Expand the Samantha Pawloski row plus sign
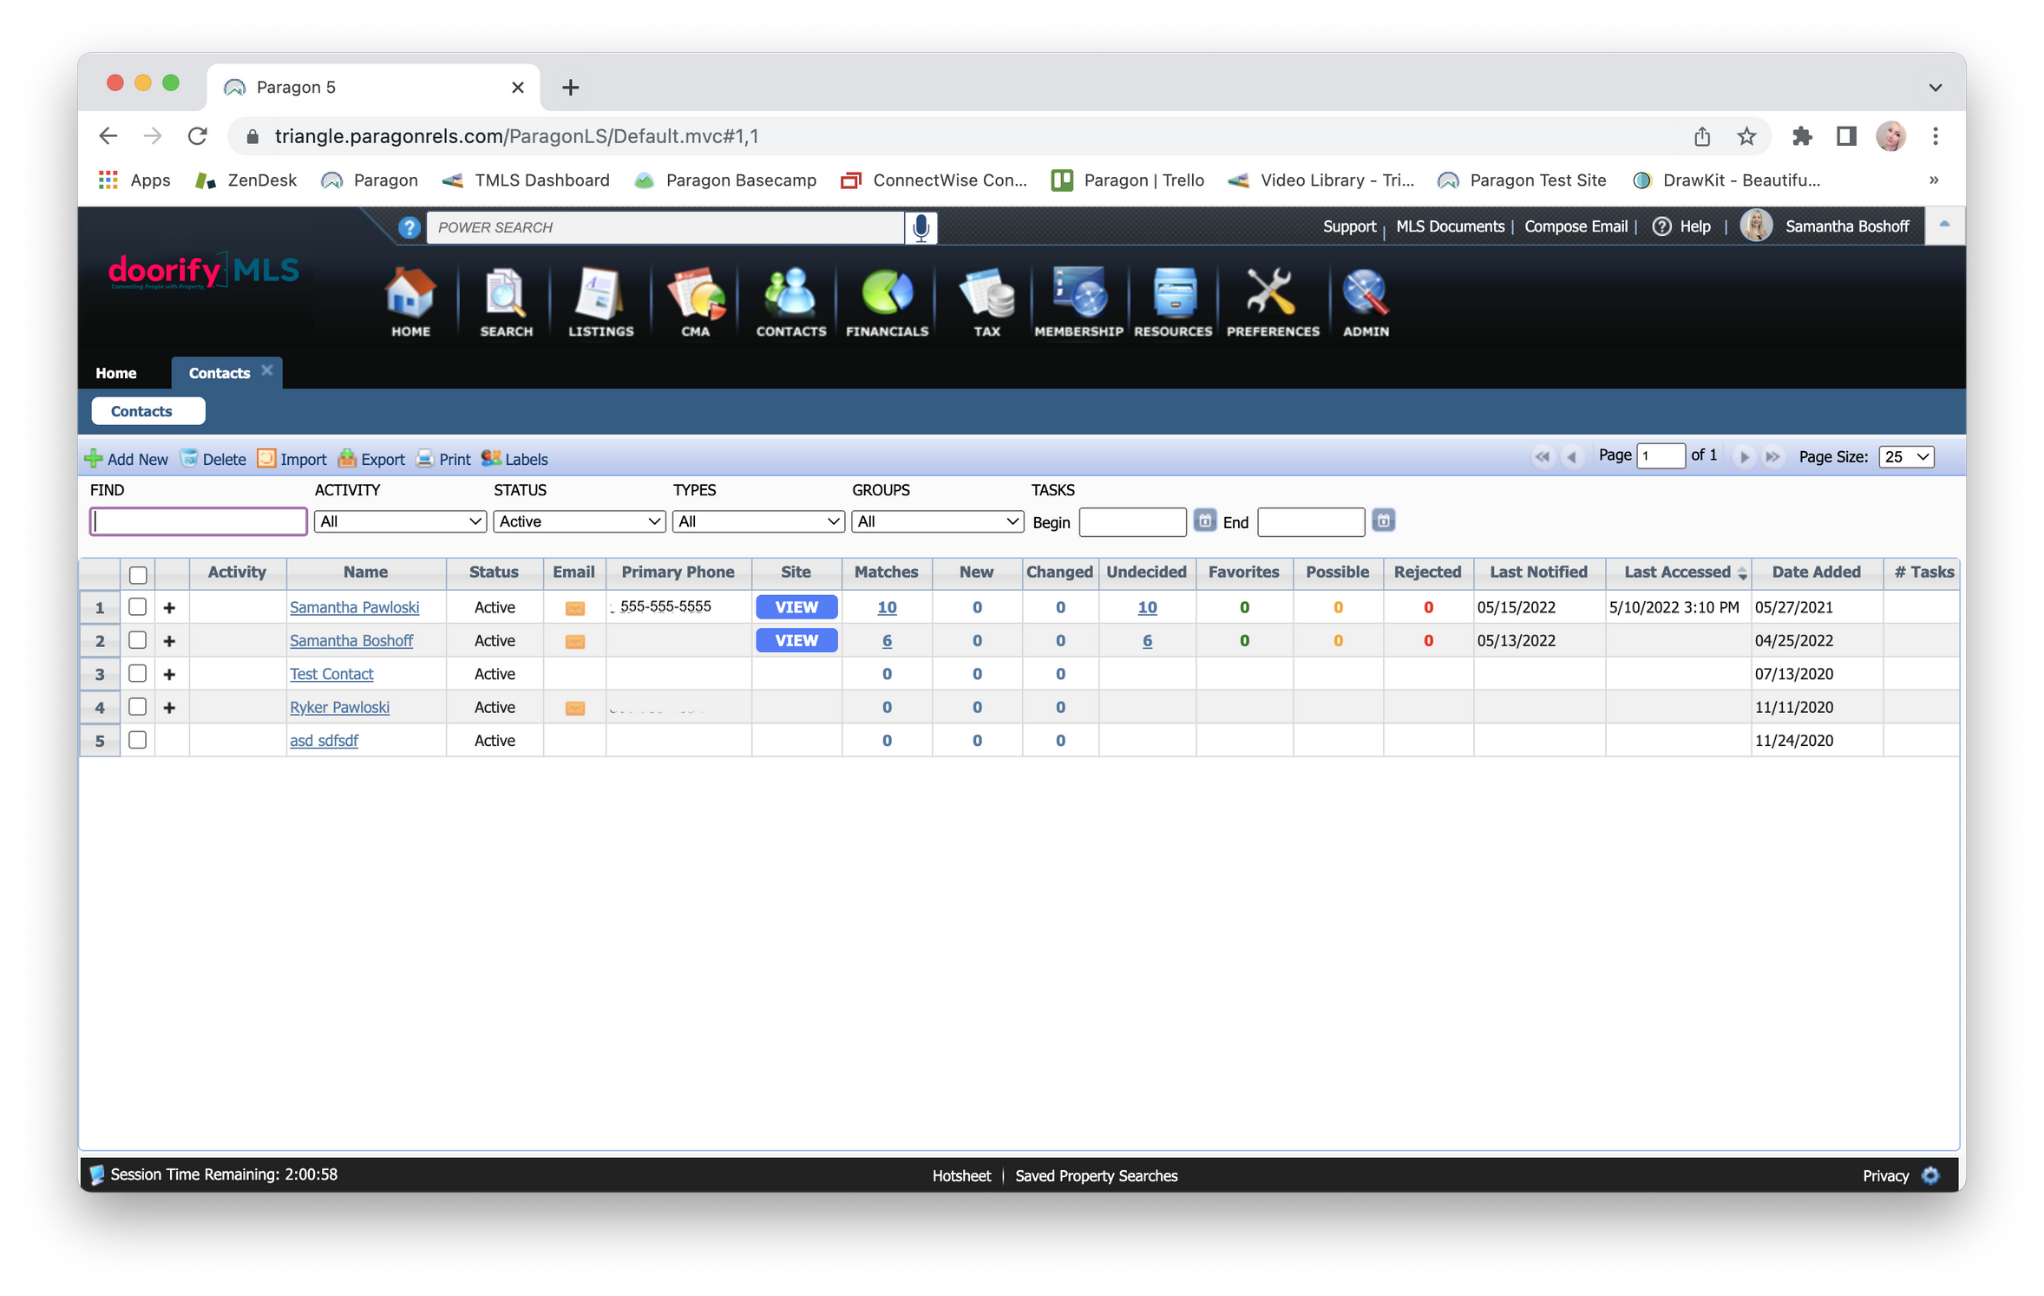The width and height of the screenshot is (2044, 1296). pyautogui.click(x=170, y=608)
